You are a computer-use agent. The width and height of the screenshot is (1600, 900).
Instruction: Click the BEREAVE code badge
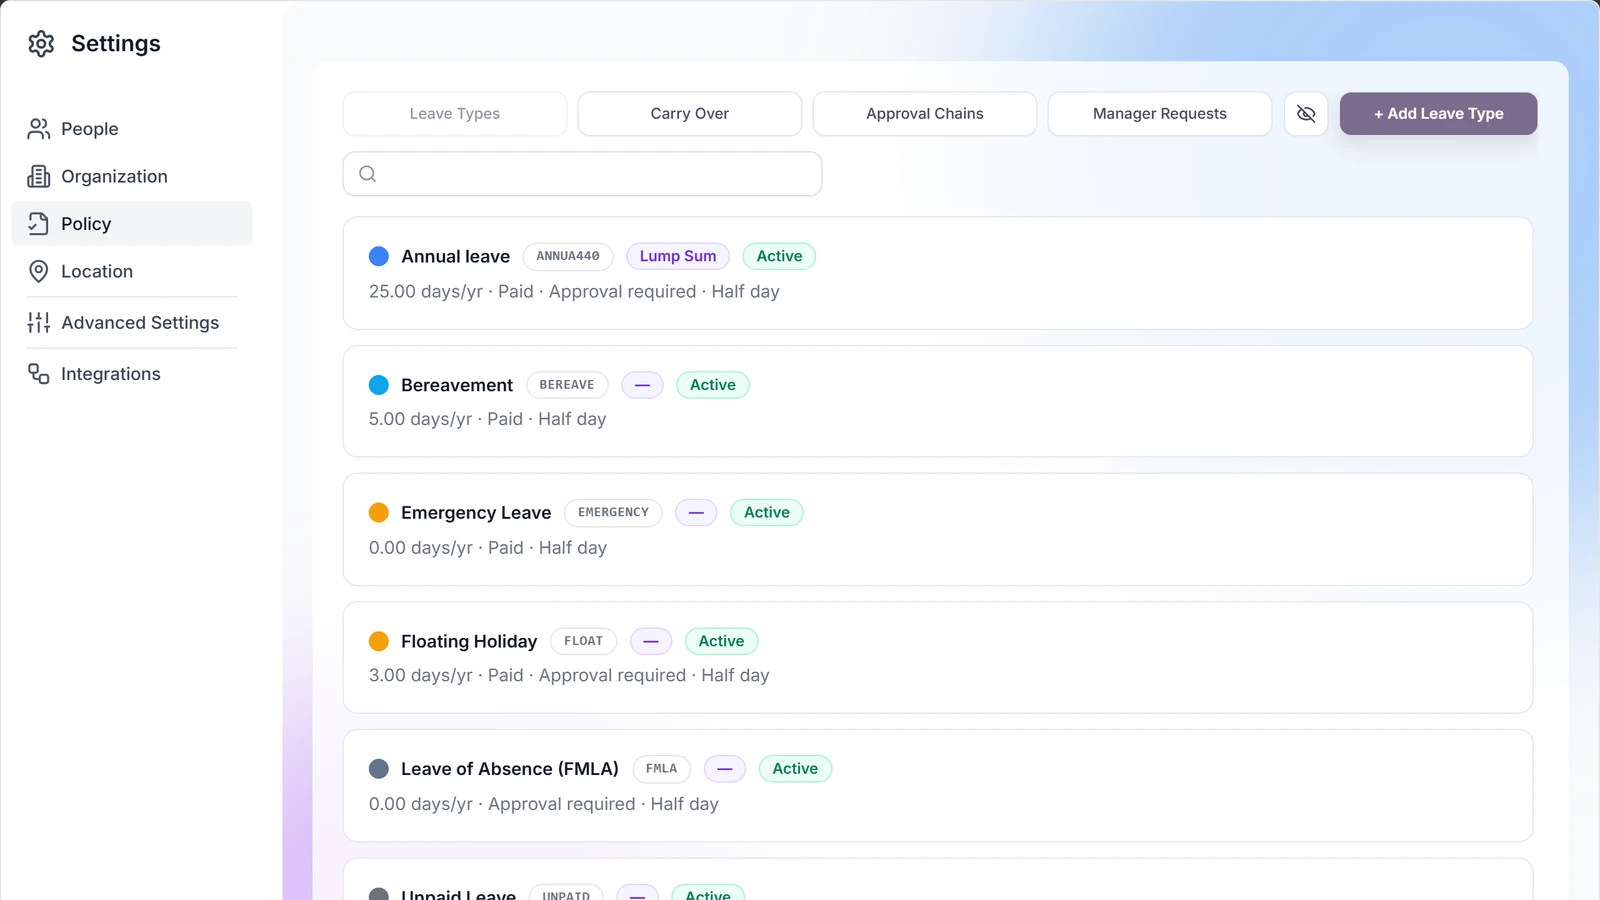tap(567, 385)
